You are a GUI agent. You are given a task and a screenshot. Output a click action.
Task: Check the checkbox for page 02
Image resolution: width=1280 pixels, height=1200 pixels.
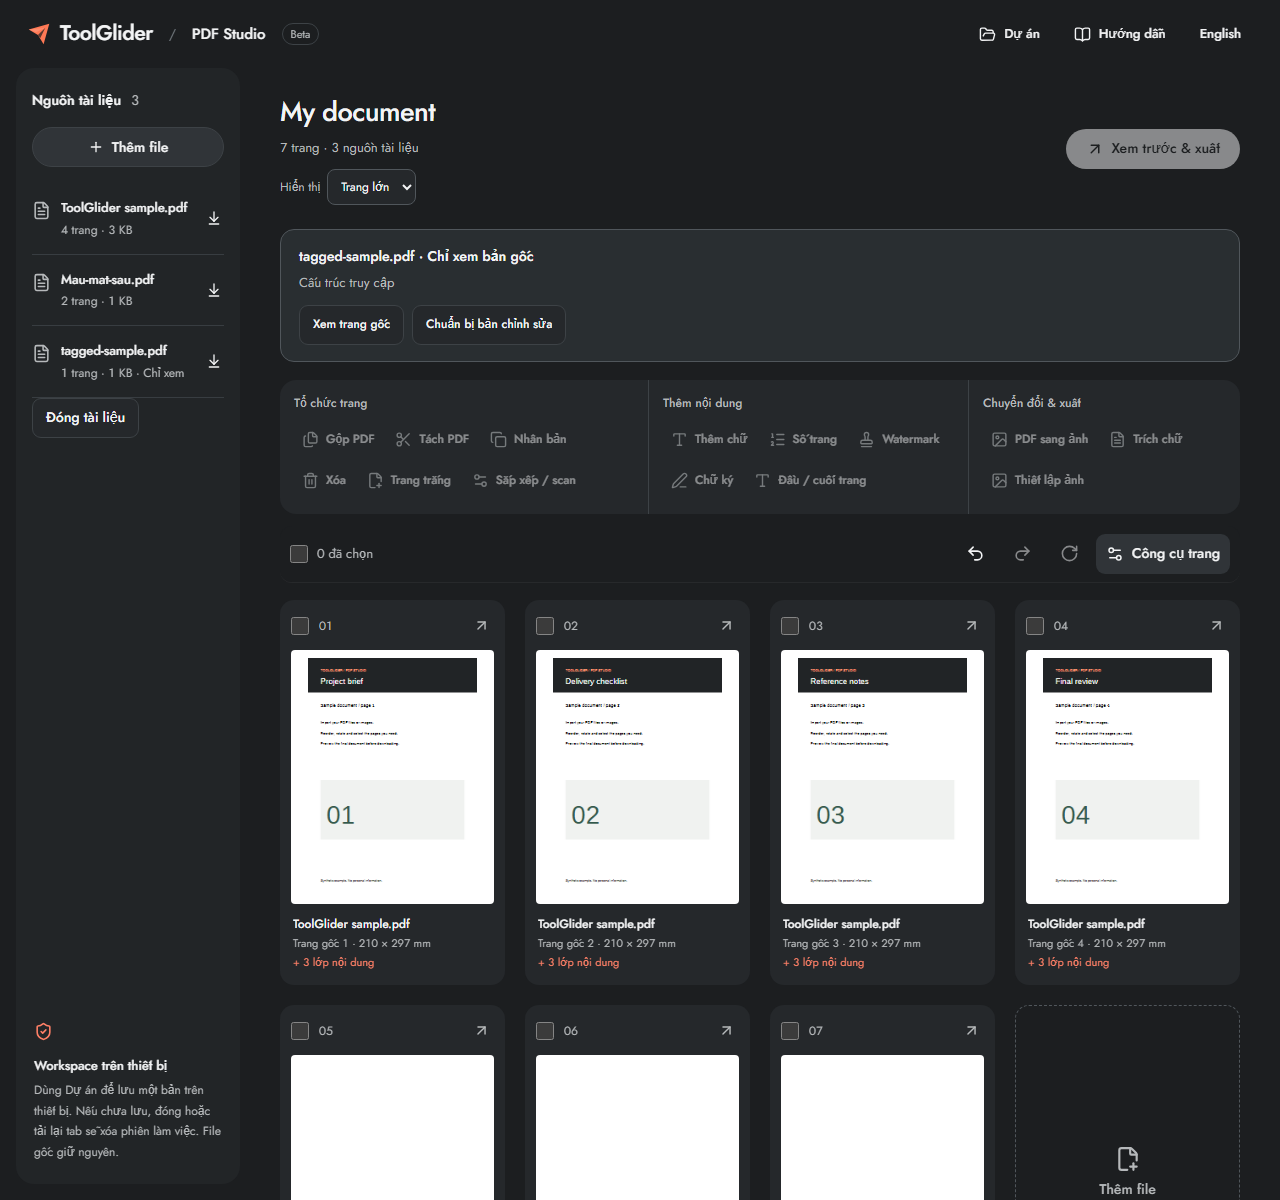tap(545, 626)
